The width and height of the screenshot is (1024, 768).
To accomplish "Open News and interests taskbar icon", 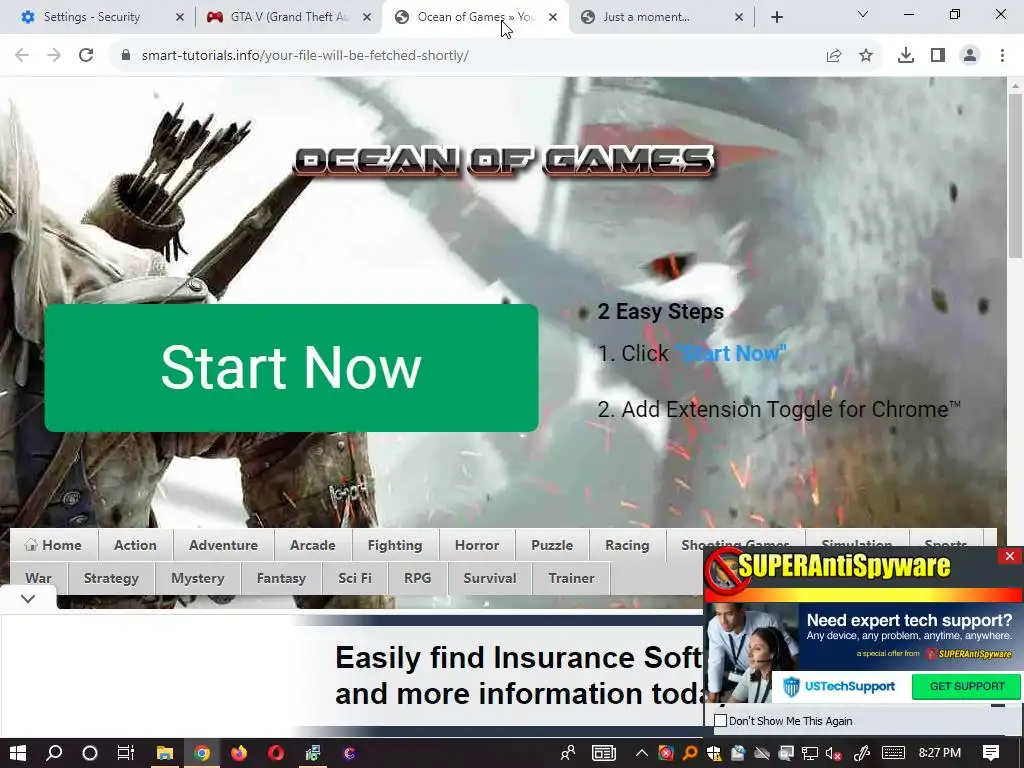I will tap(604, 753).
